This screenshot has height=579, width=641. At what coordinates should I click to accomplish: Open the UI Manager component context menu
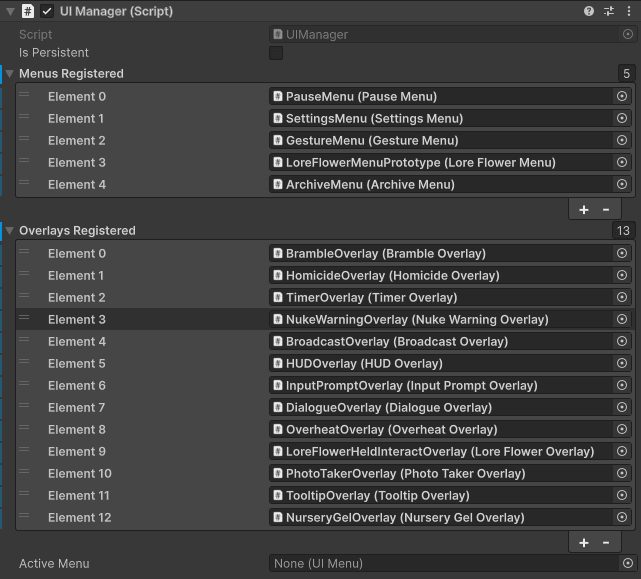pyautogui.click(x=629, y=11)
